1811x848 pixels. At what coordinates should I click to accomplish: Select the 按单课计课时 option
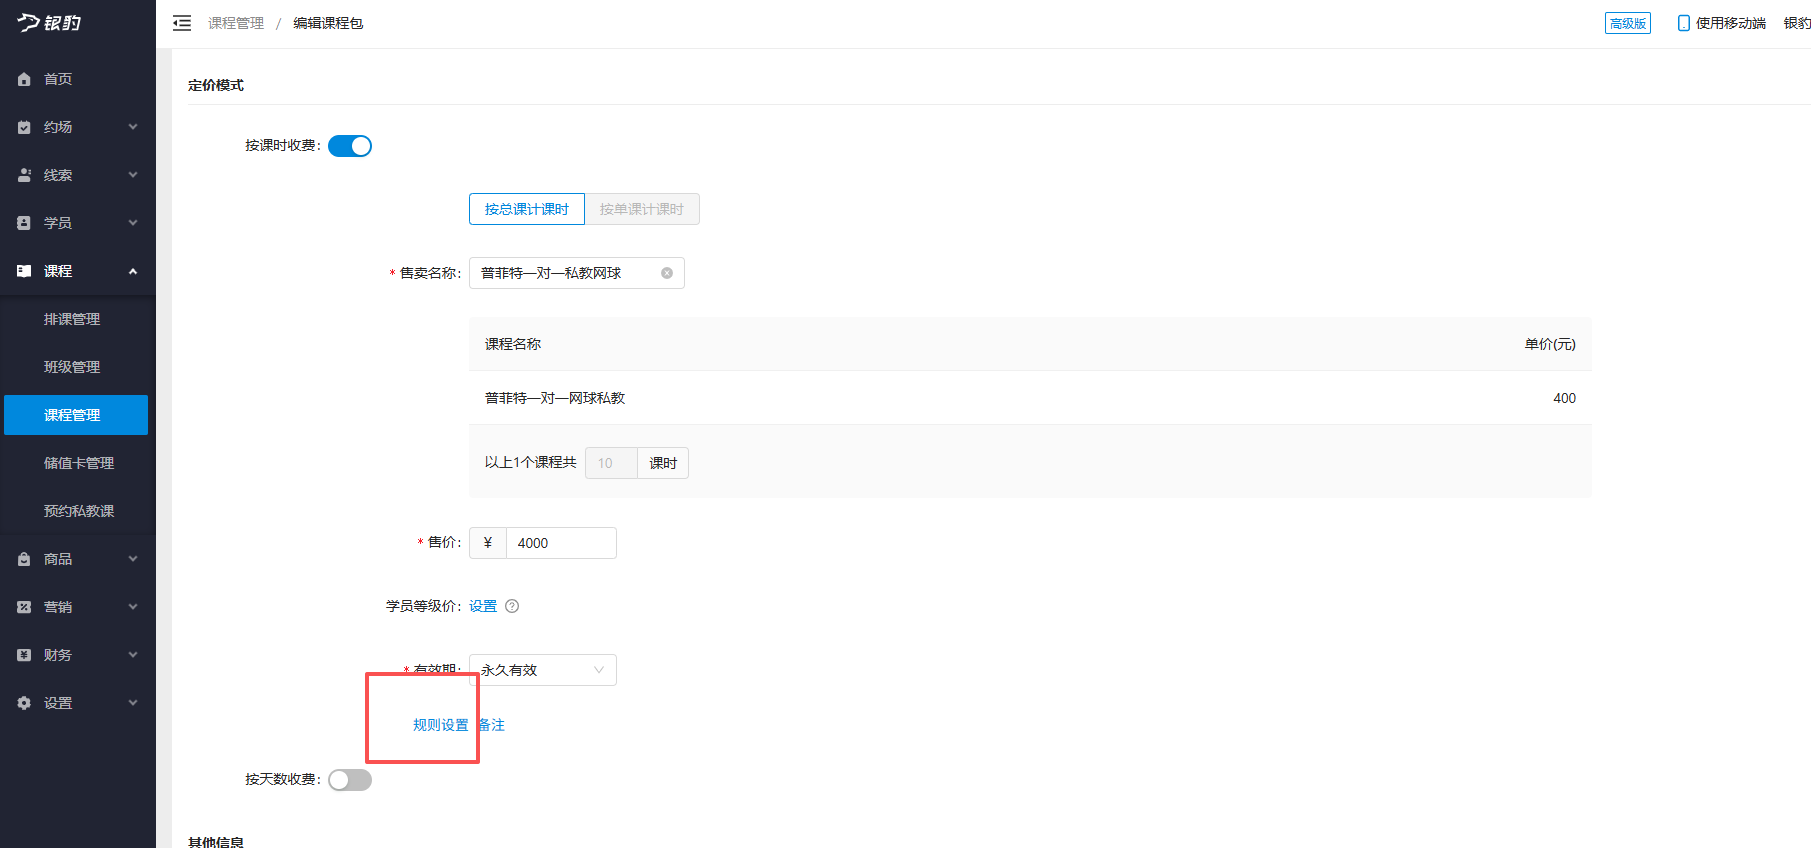(x=642, y=209)
